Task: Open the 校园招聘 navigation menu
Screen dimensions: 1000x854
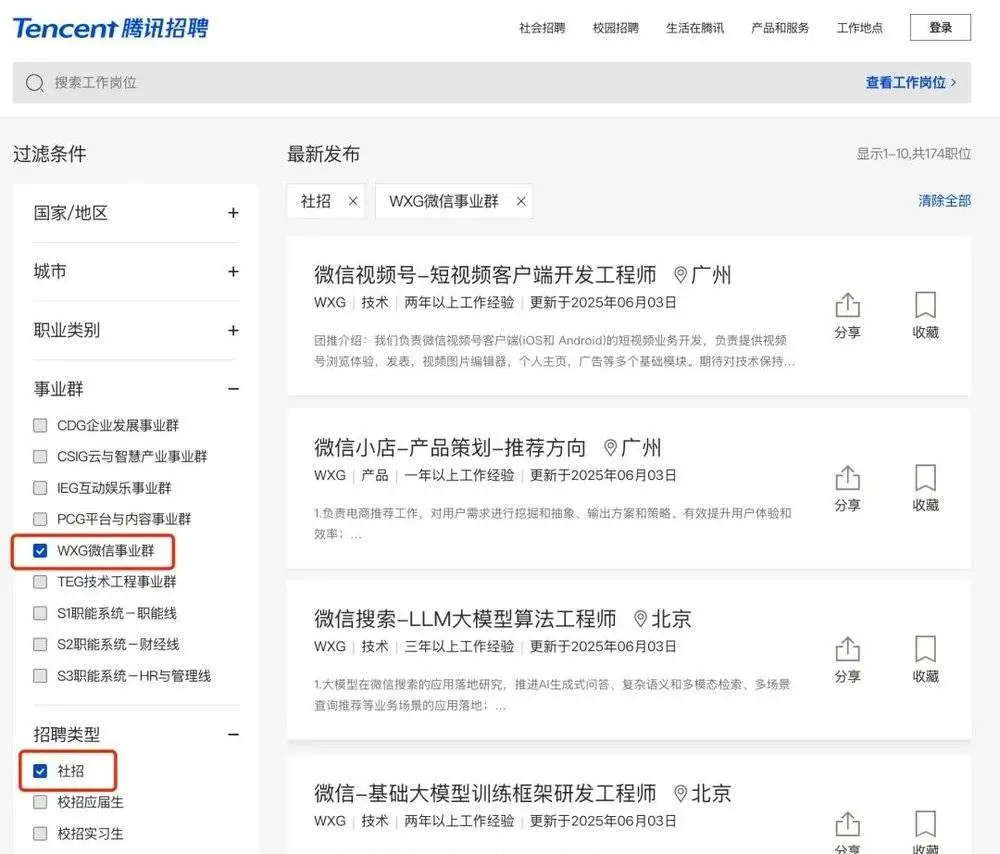Action: pos(615,28)
